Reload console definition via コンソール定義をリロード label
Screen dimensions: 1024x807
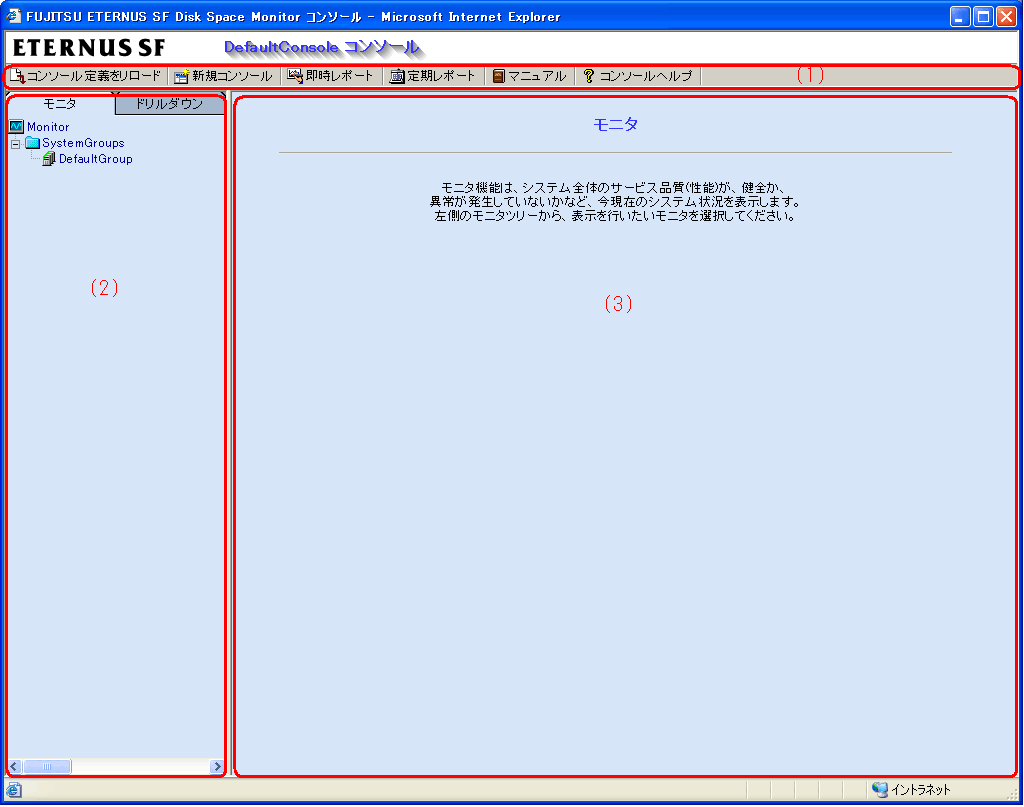tap(93, 76)
